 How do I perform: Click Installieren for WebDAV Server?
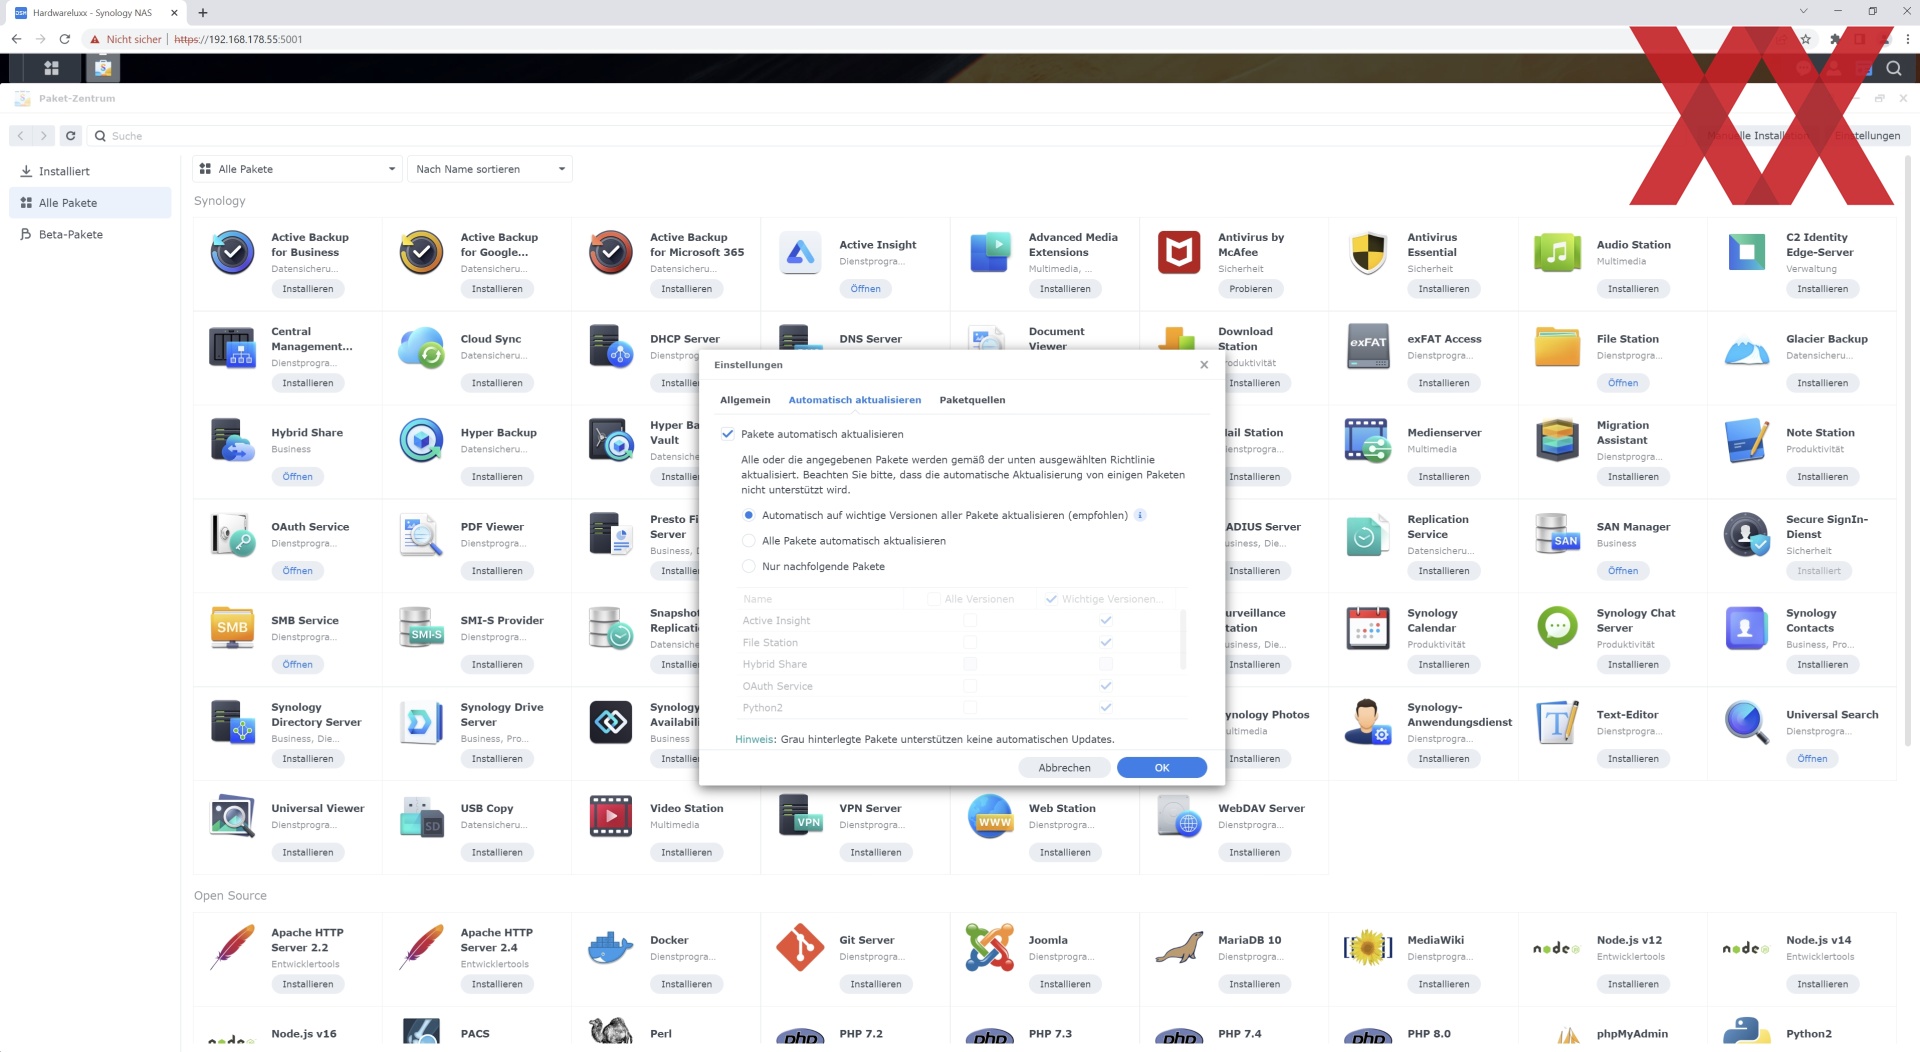pyautogui.click(x=1254, y=853)
